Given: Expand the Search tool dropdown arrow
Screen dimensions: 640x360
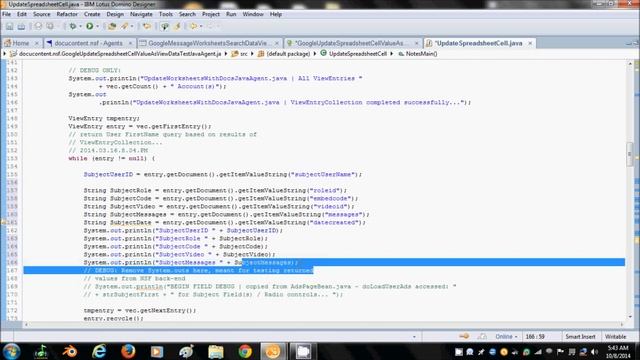Looking at the screenshot, I should (x=131, y=27).
